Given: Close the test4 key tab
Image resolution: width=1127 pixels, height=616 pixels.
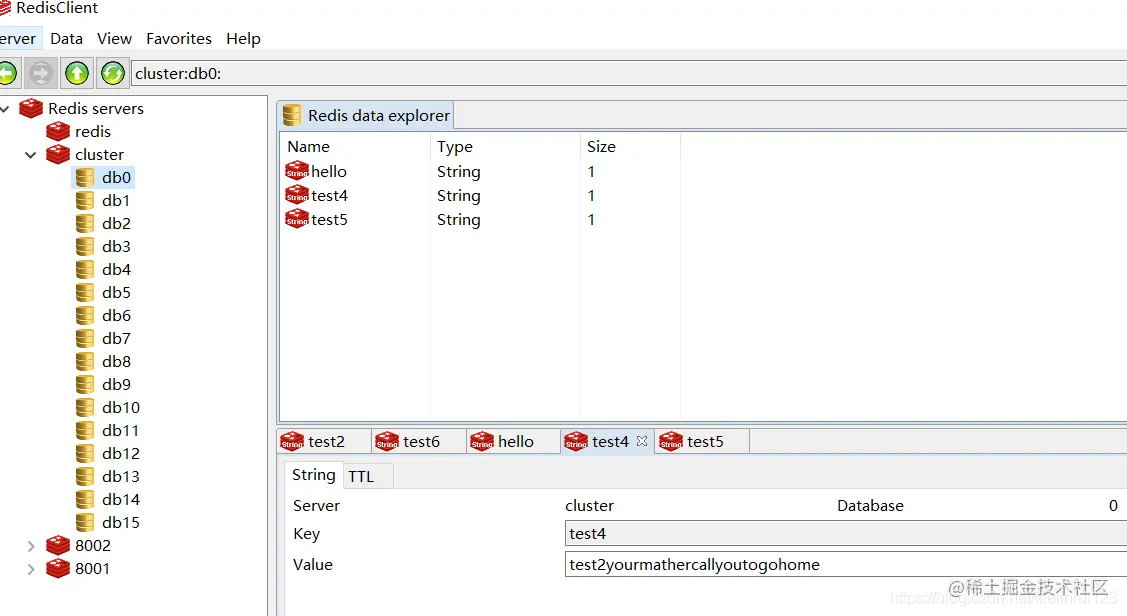Looking at the screenshot, I should (x=642, y=441).
